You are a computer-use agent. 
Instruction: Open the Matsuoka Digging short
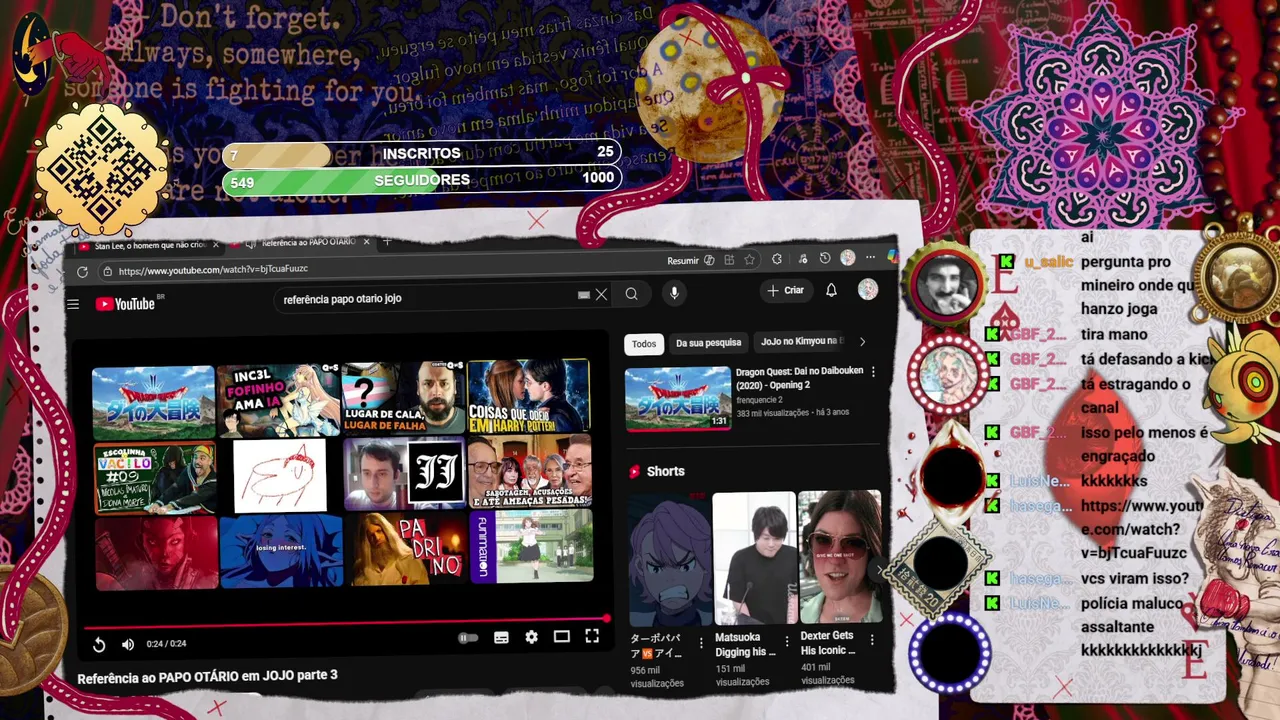point(754,556)
